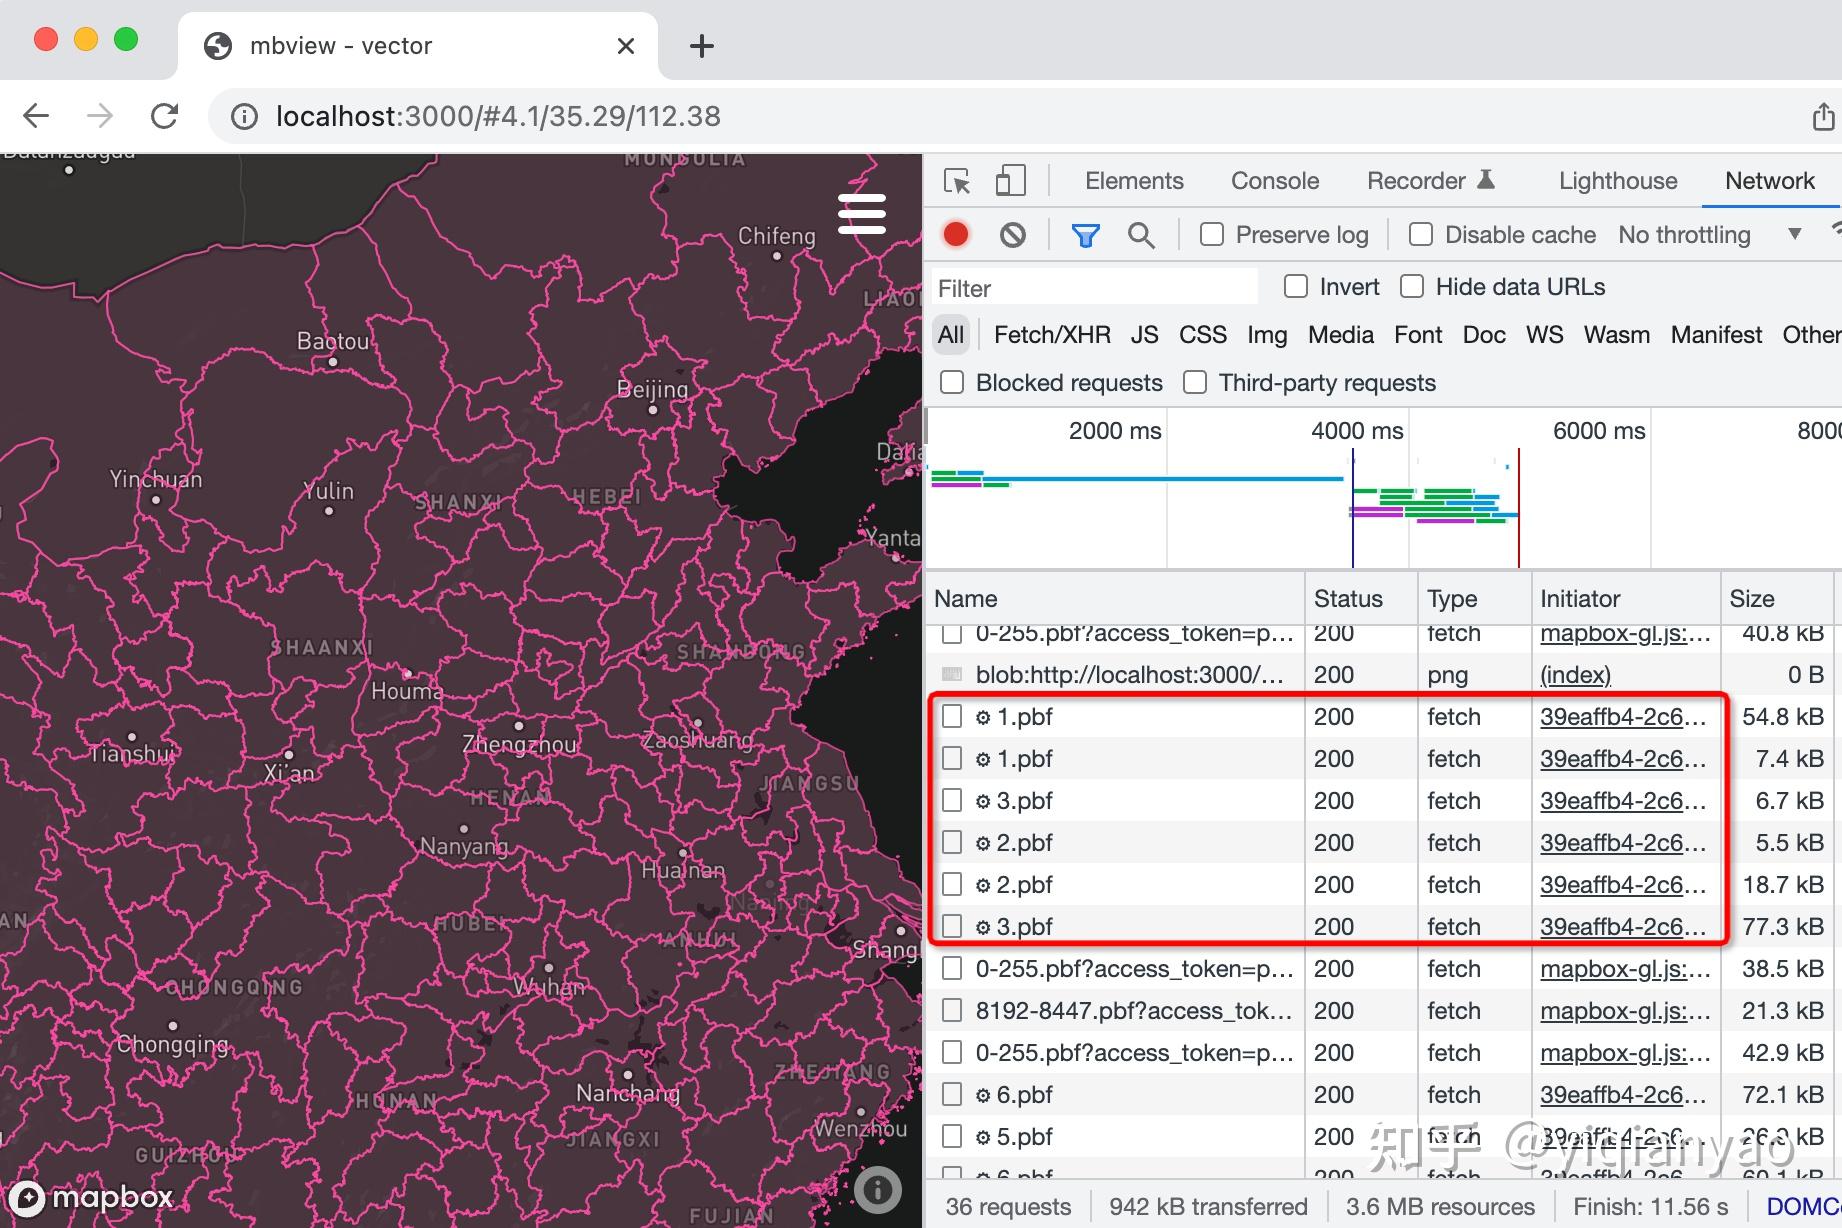This screenshot has height=1228, width=1842.
Task: Click the Mapbox logo on the map
Action: point(91,1197)
